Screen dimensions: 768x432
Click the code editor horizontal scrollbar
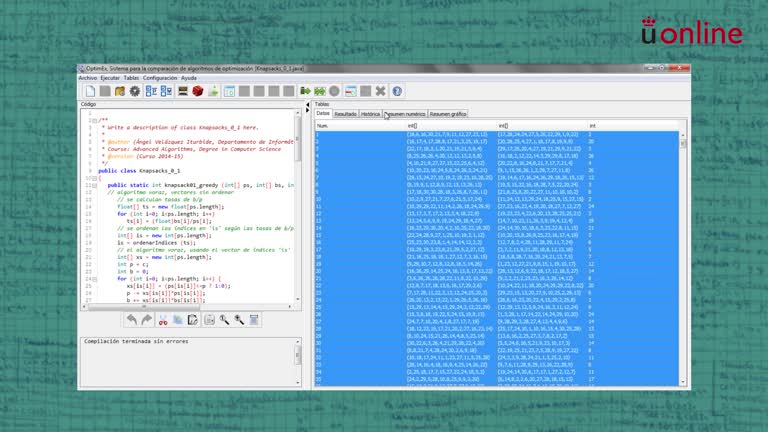(189, 307)
